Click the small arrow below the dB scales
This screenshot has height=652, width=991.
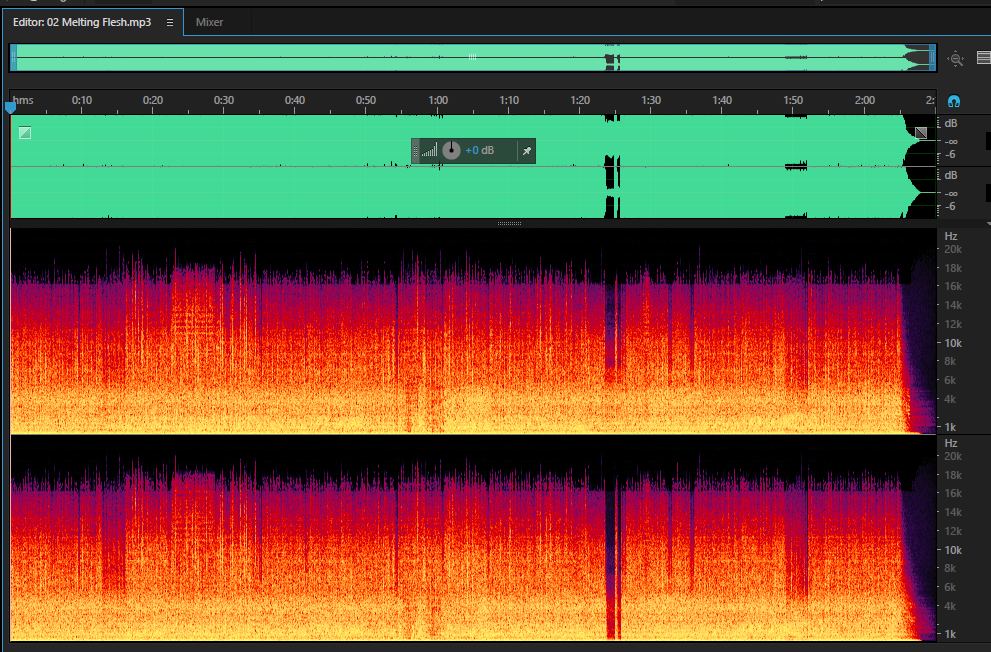point(988,224)
